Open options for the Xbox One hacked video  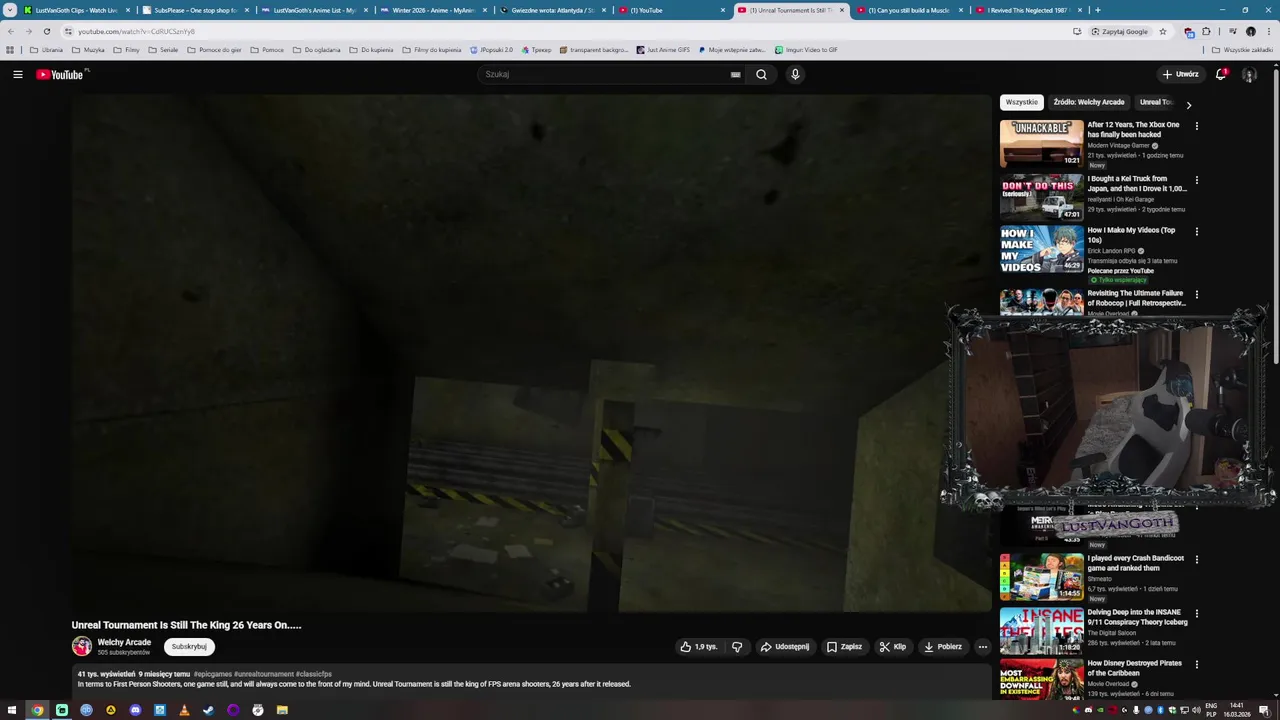tap(1196, 126)
